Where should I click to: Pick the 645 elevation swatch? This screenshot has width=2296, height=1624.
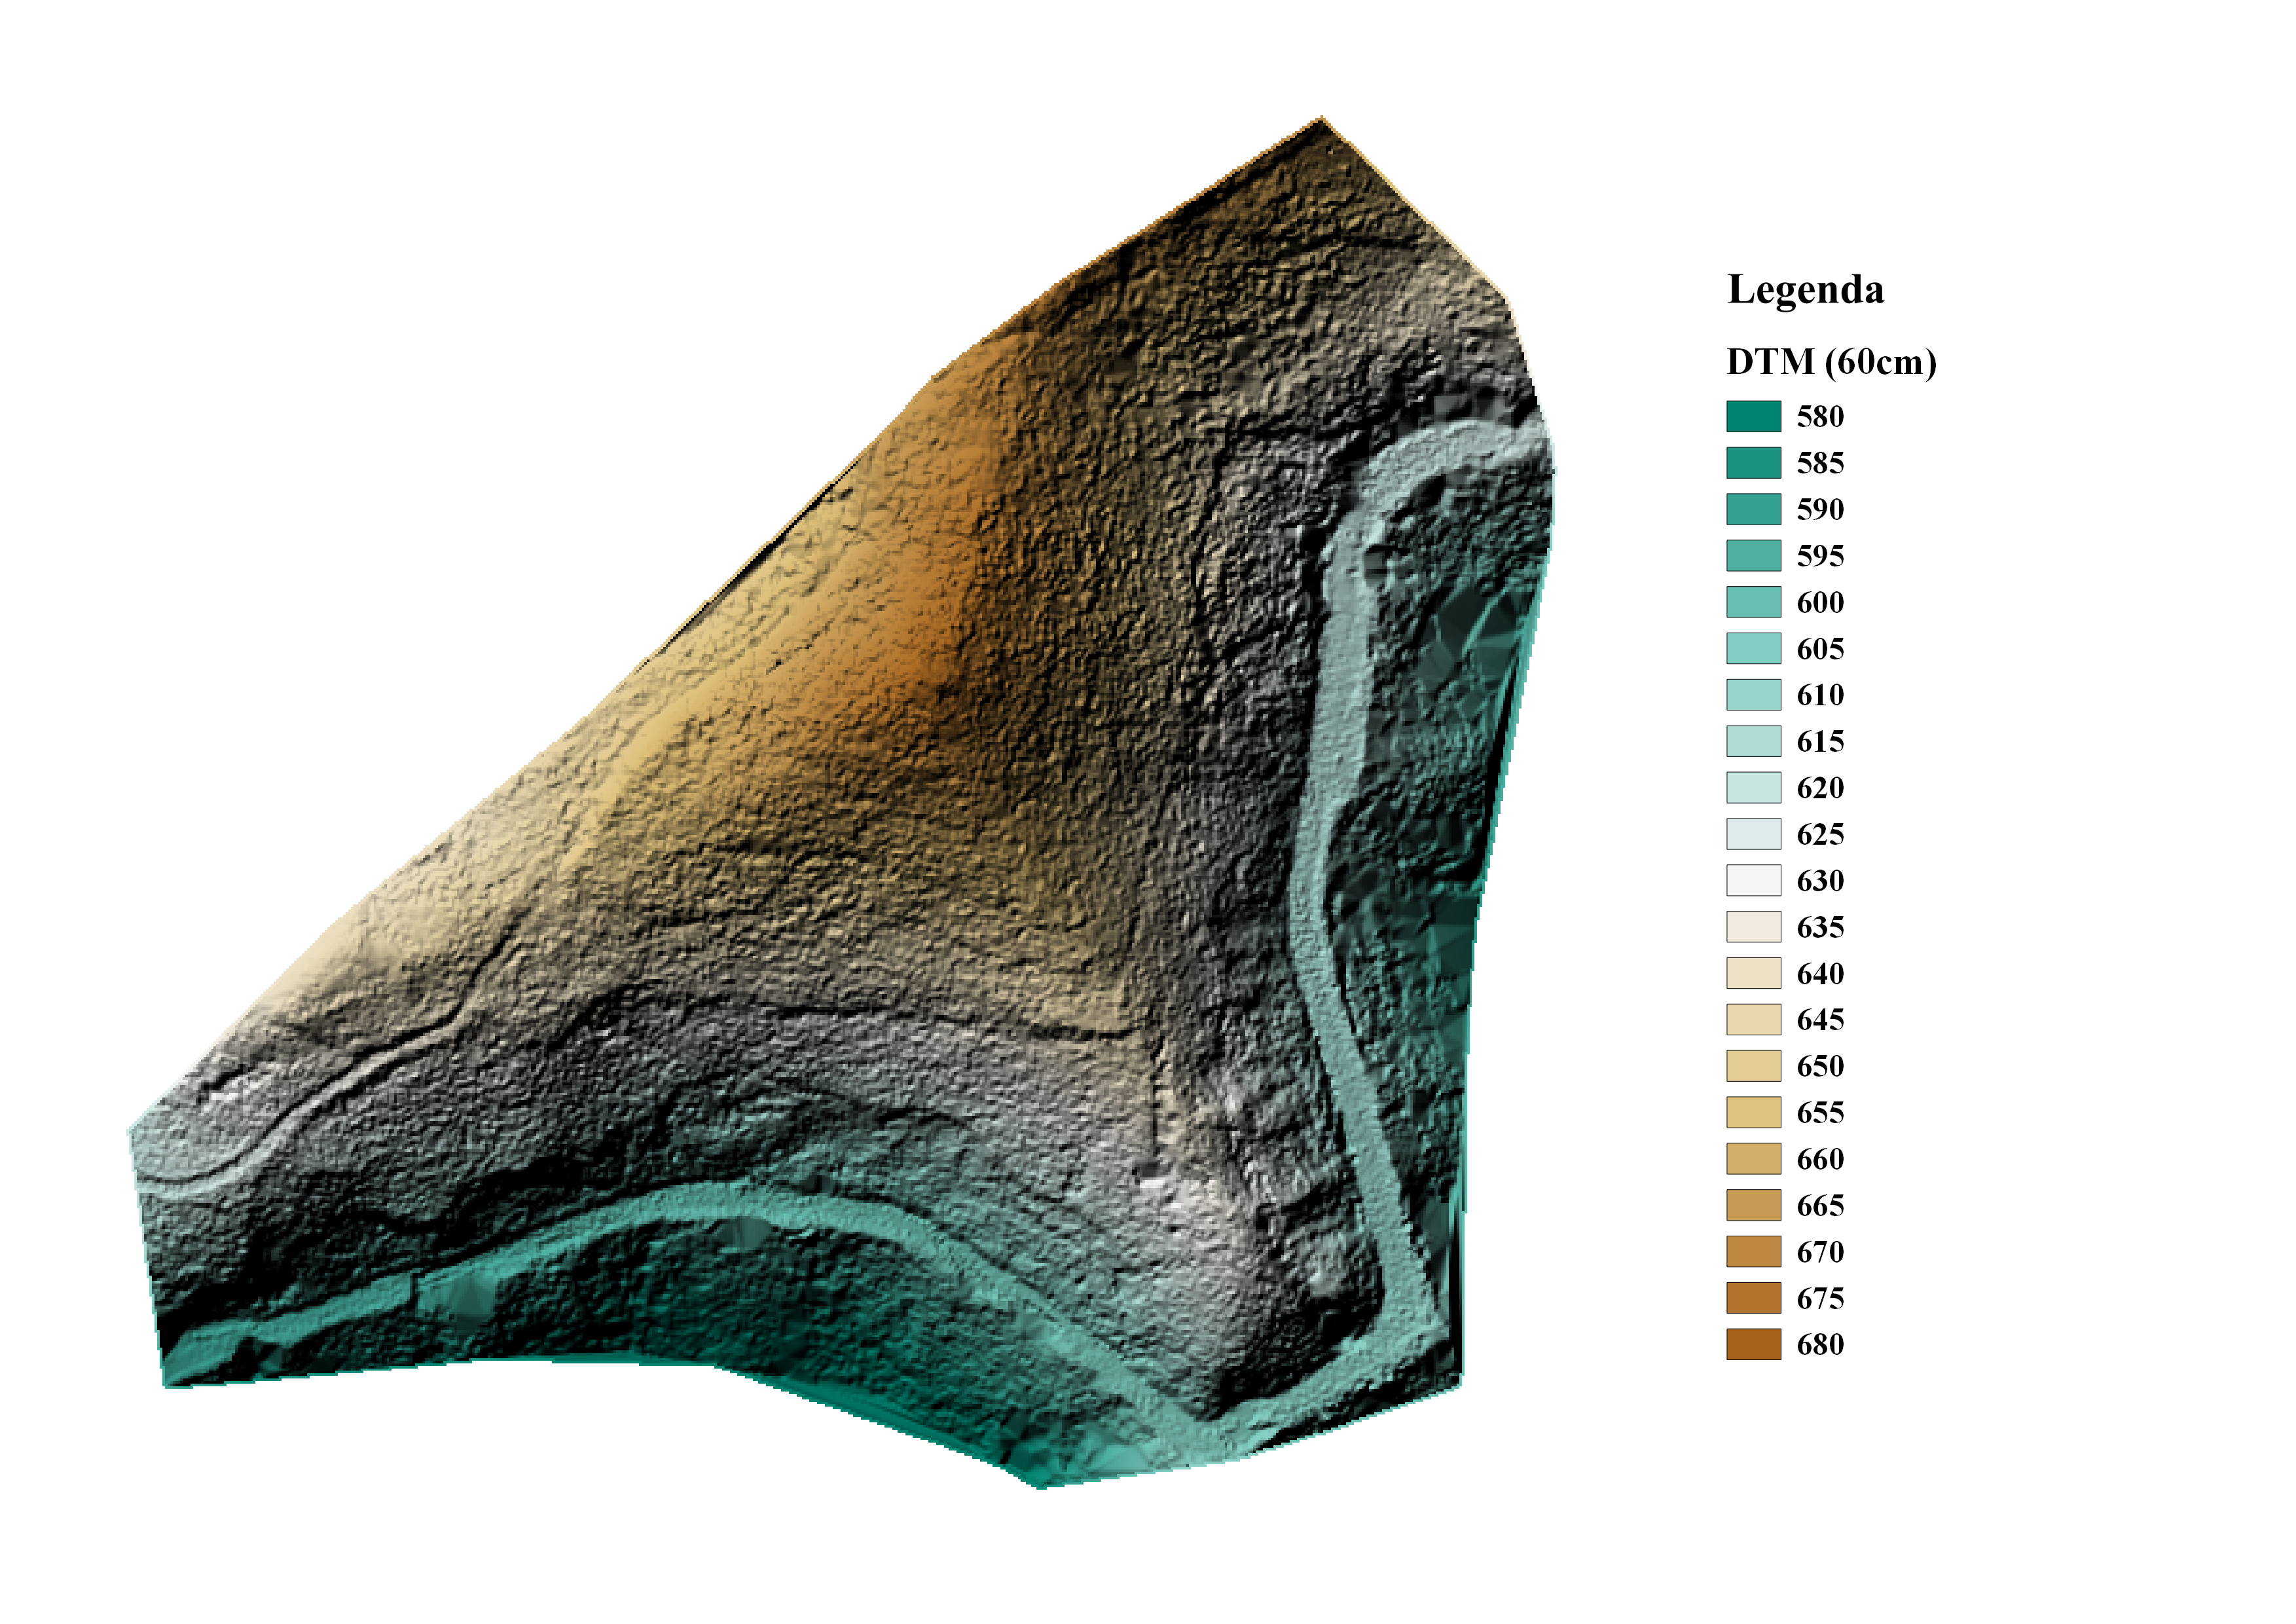(1753, 1019)
